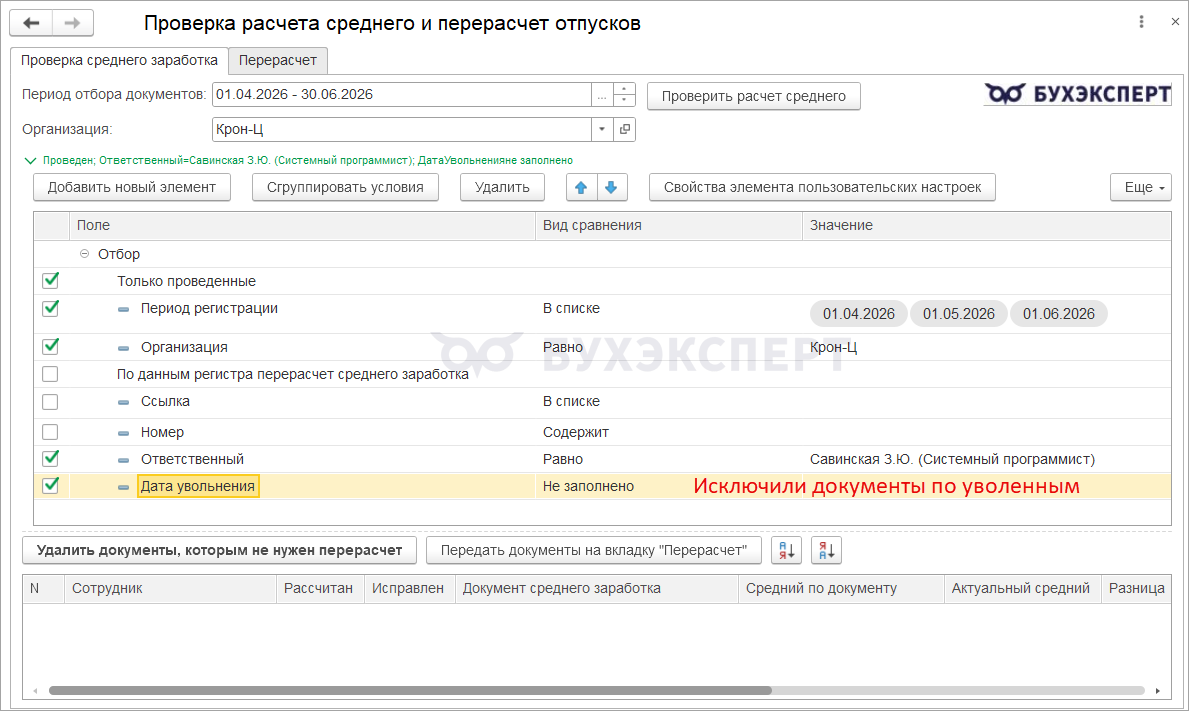Select the 01.06.2026 period value chip
The image size is (1189, 711).
tap(1059, 314)
